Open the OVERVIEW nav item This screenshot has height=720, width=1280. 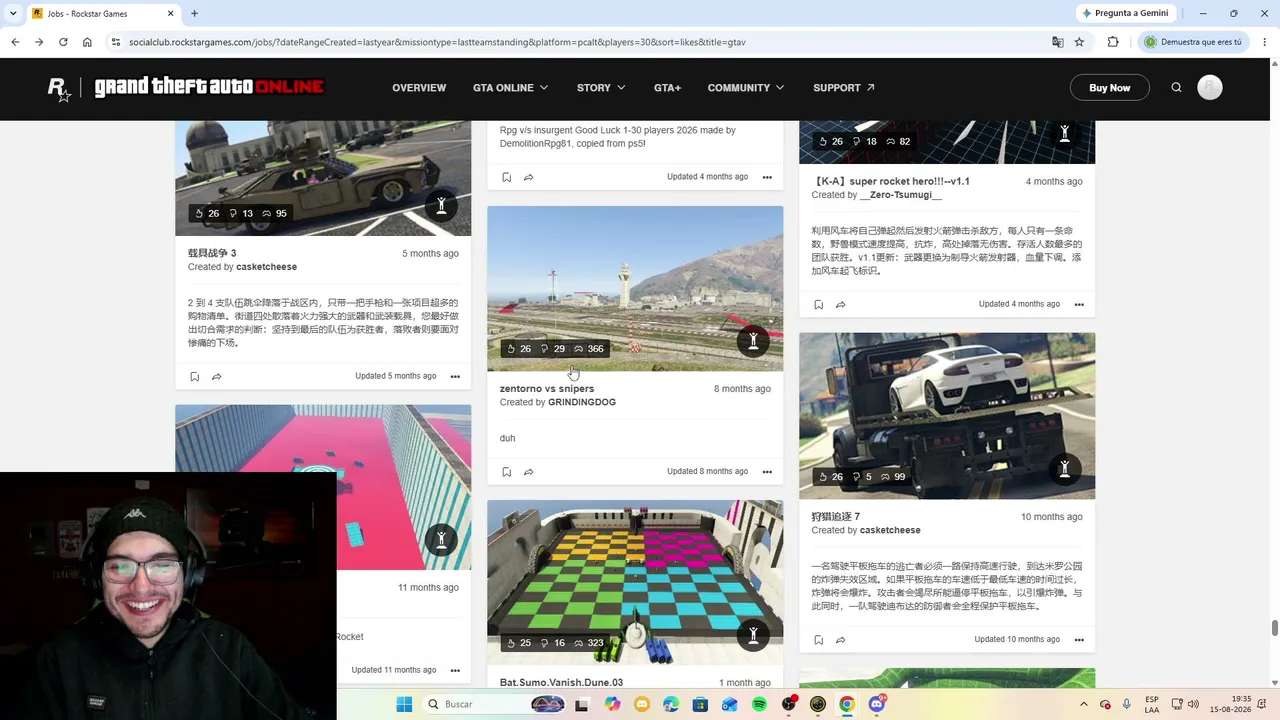[x=419, y=88]
